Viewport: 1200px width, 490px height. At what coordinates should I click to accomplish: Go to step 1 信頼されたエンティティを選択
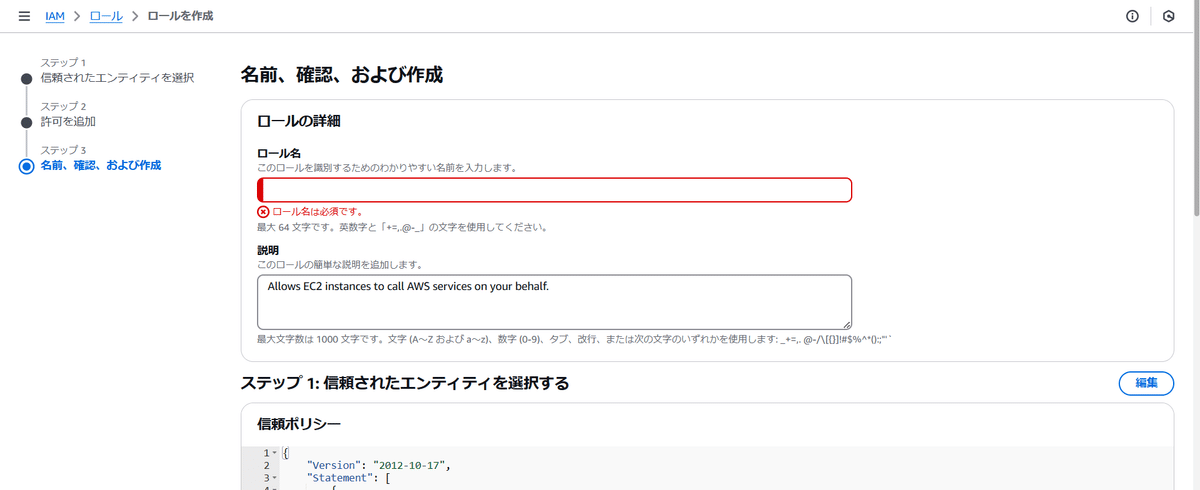[117, 77]
